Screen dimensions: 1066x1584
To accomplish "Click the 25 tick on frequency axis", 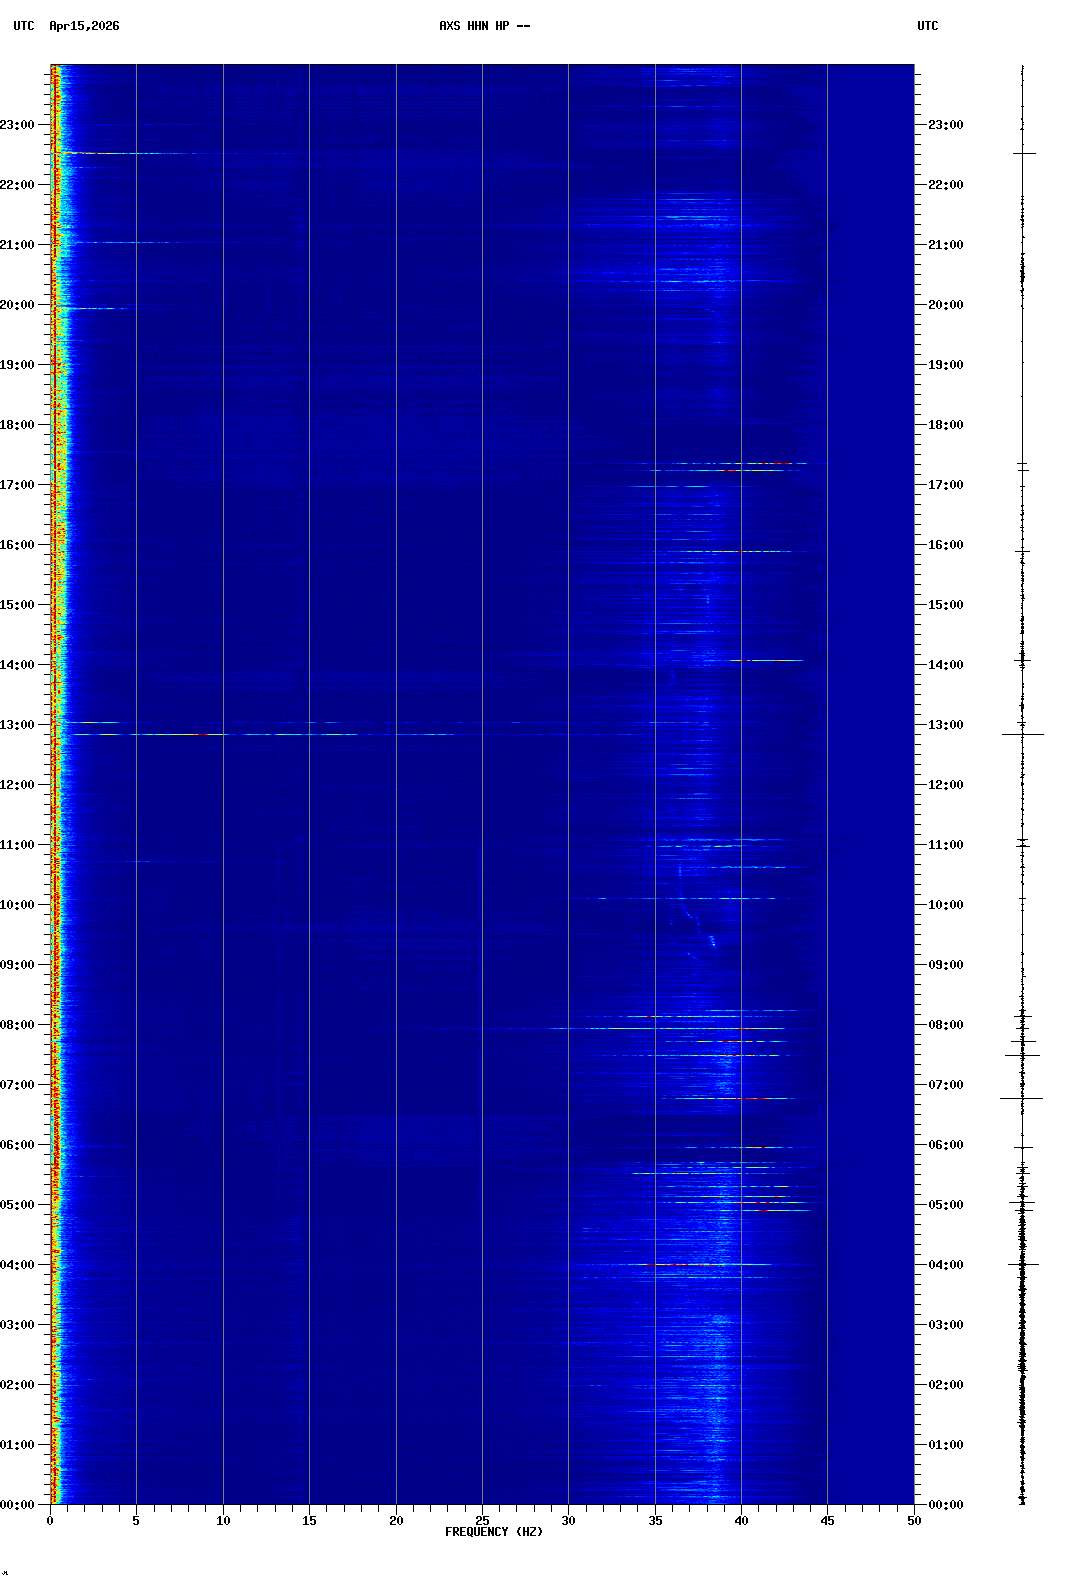I will (482, 1521).
